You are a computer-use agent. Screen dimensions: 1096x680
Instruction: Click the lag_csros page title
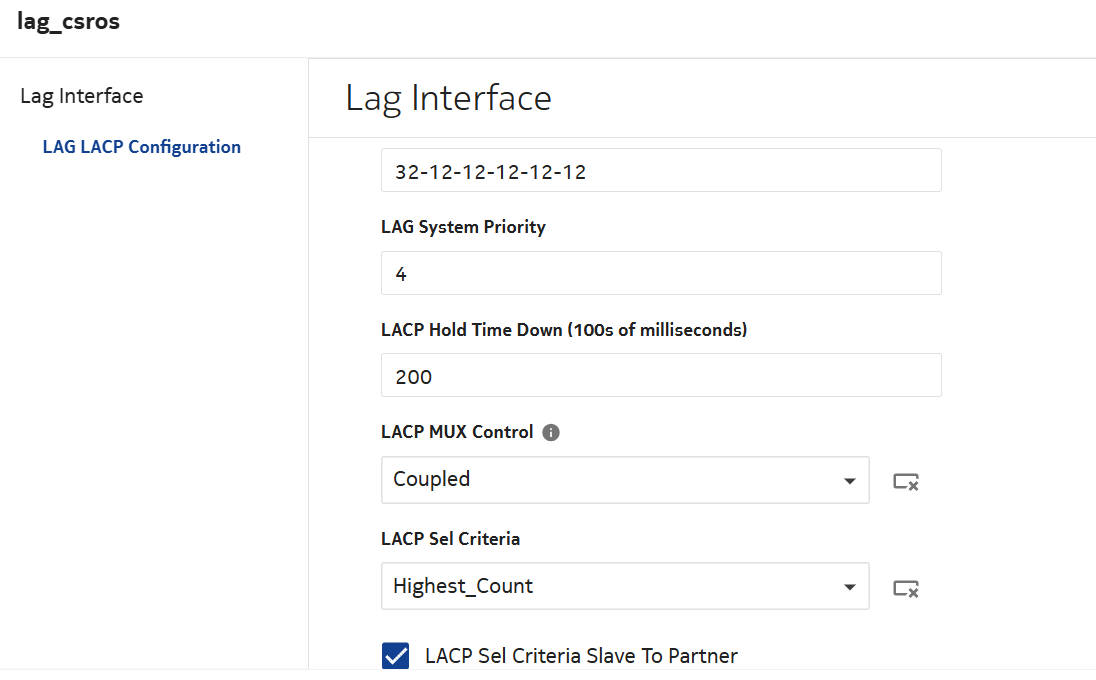coord(69,21)
